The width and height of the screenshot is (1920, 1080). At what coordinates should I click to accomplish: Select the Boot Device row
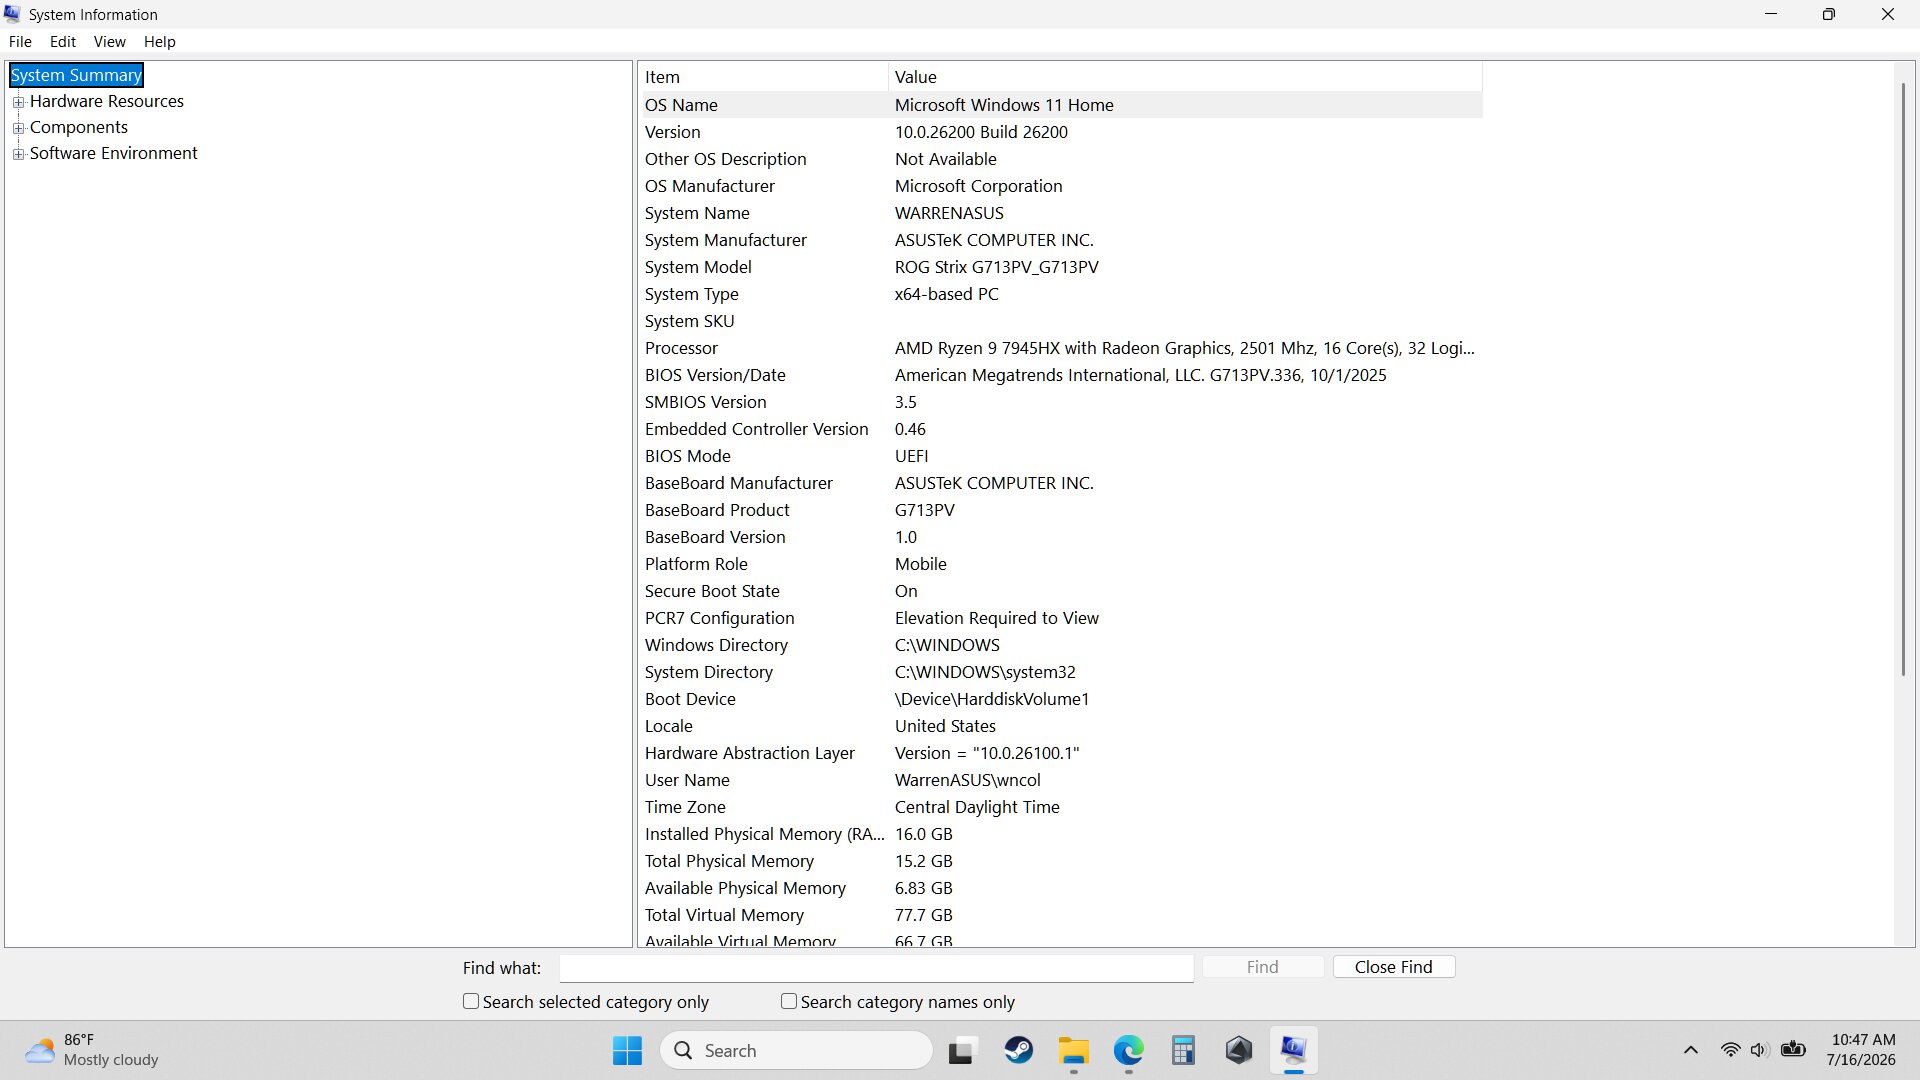[1061, 699]
